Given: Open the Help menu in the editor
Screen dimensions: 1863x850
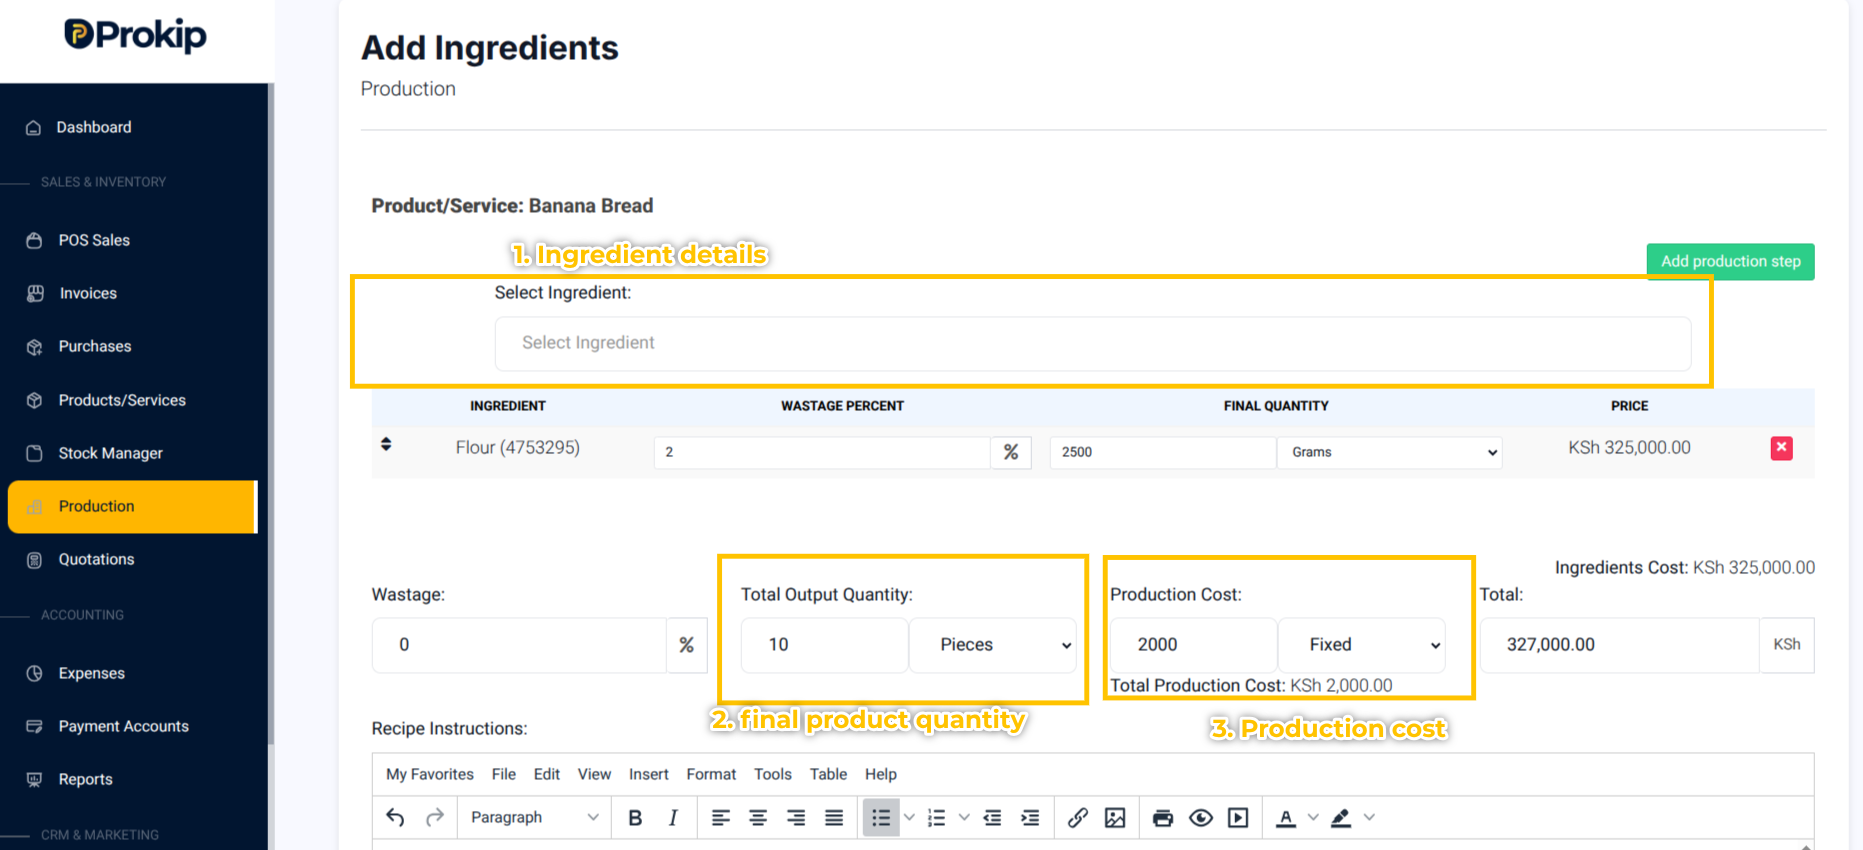Looking at the screenshot, I should (881, 775).
